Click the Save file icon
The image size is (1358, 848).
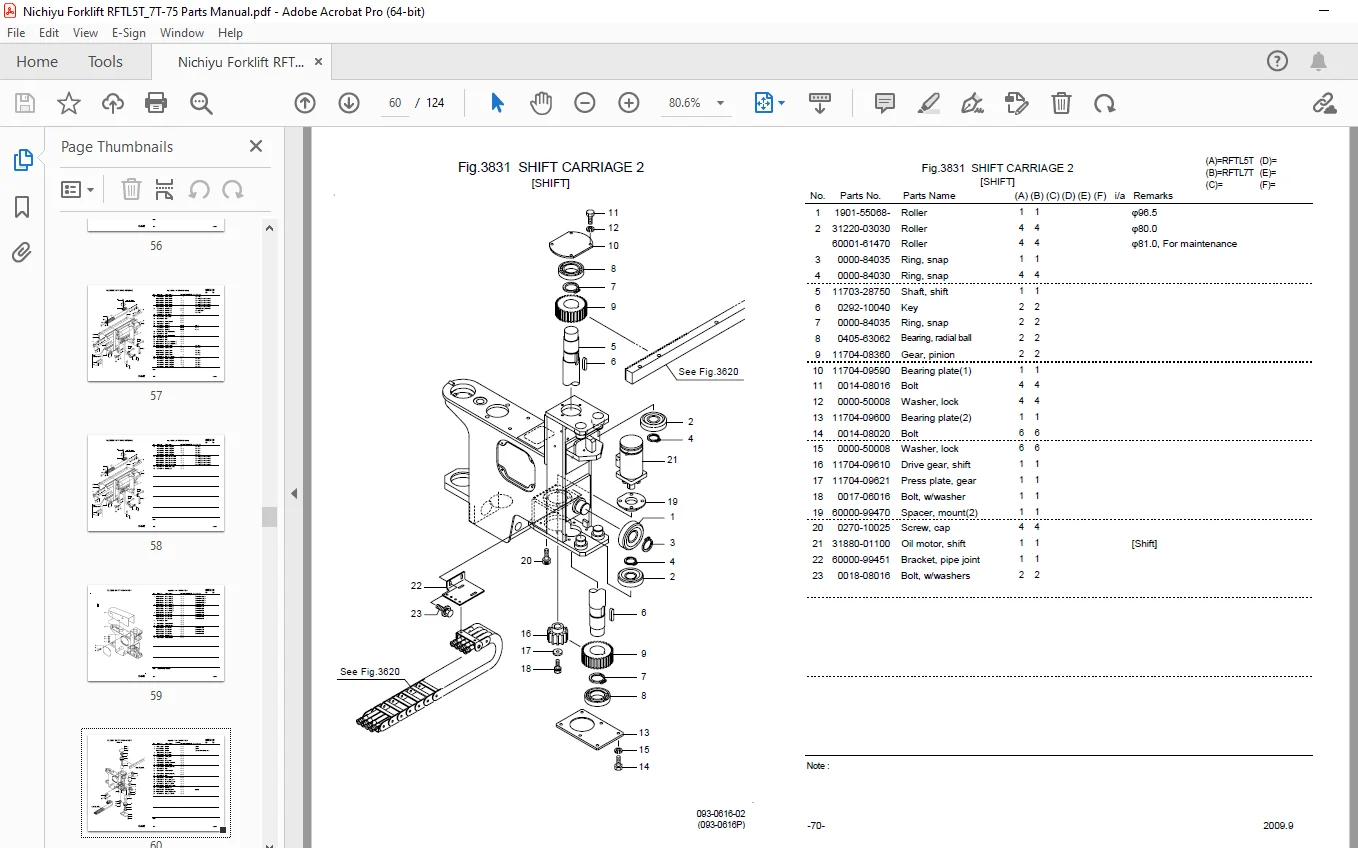(x=25, y=103)
